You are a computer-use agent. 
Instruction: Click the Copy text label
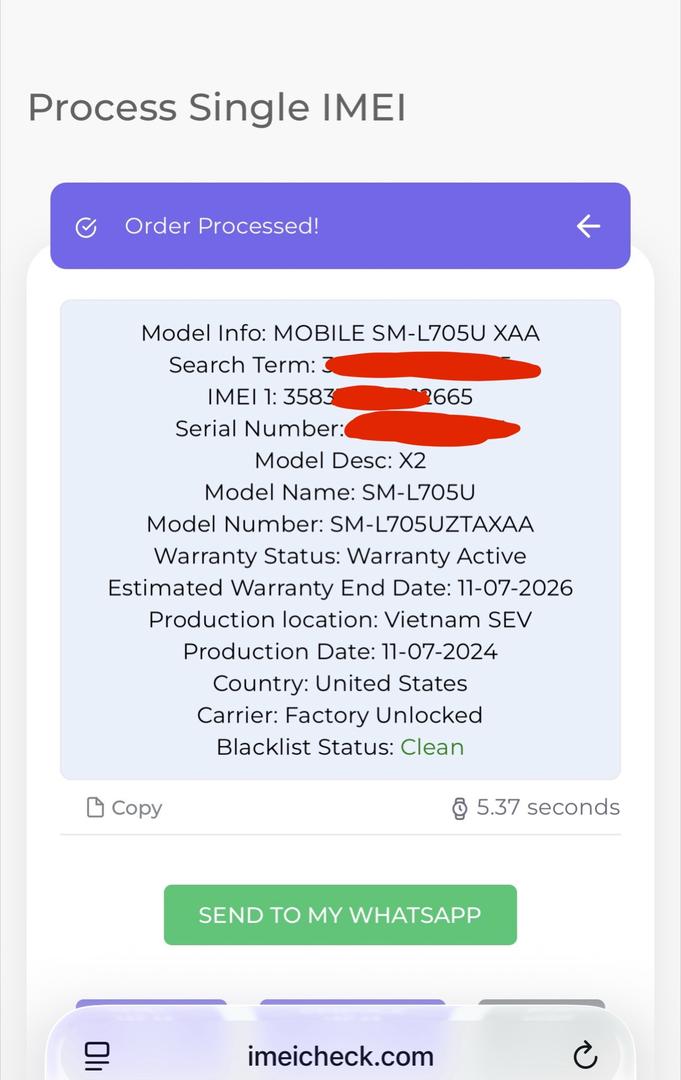point(136,808)
